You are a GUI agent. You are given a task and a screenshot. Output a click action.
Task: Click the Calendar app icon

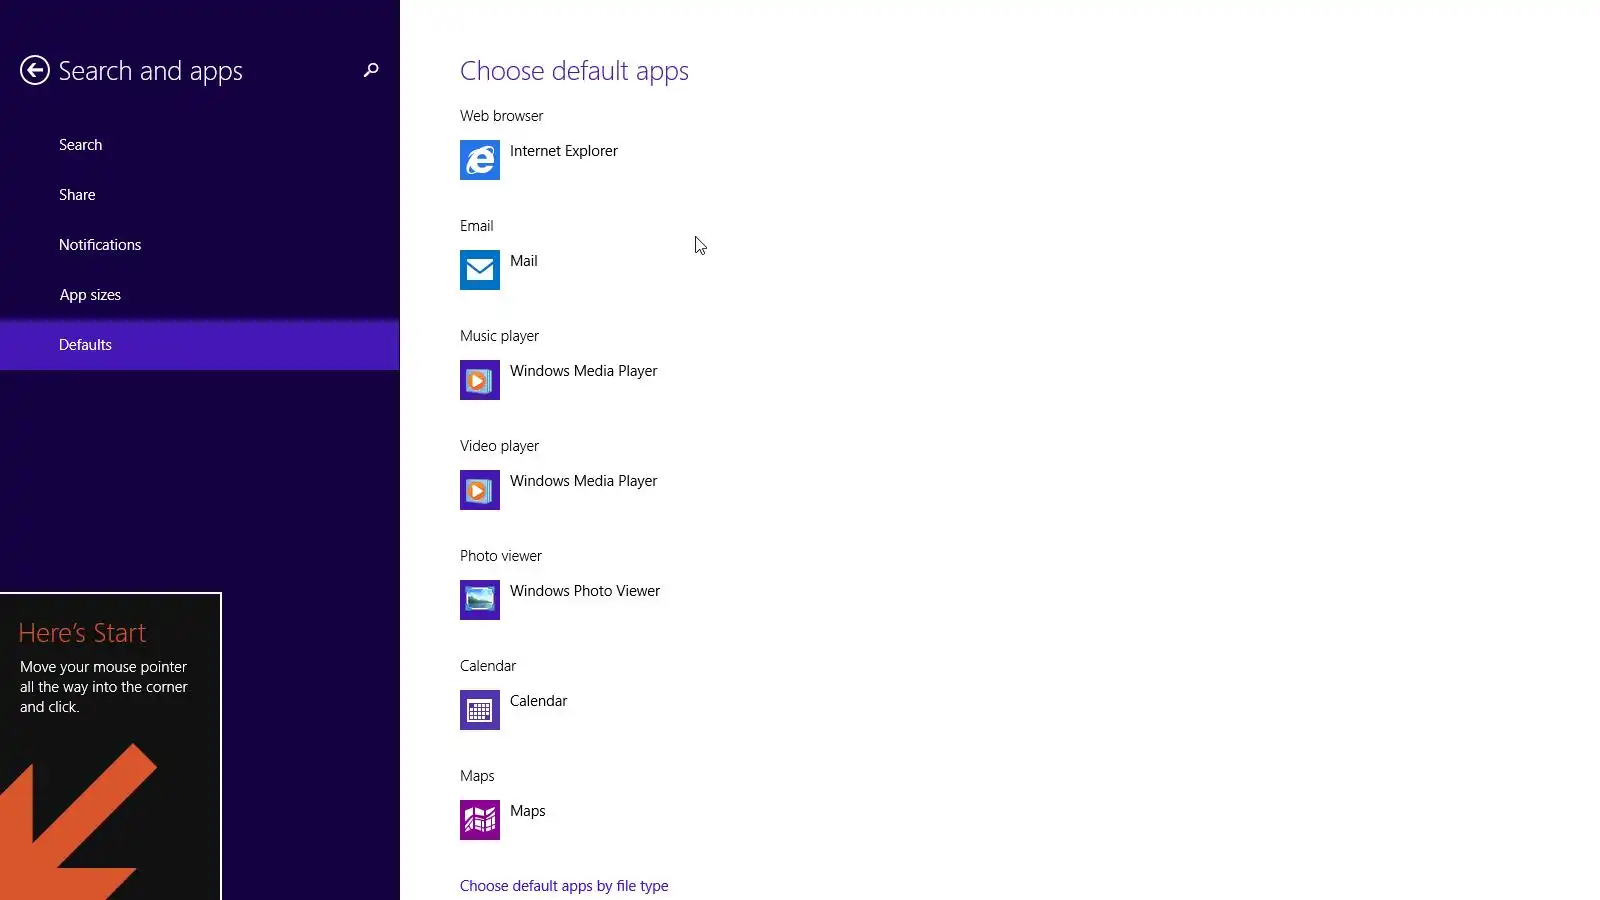(x=480, y=710)
